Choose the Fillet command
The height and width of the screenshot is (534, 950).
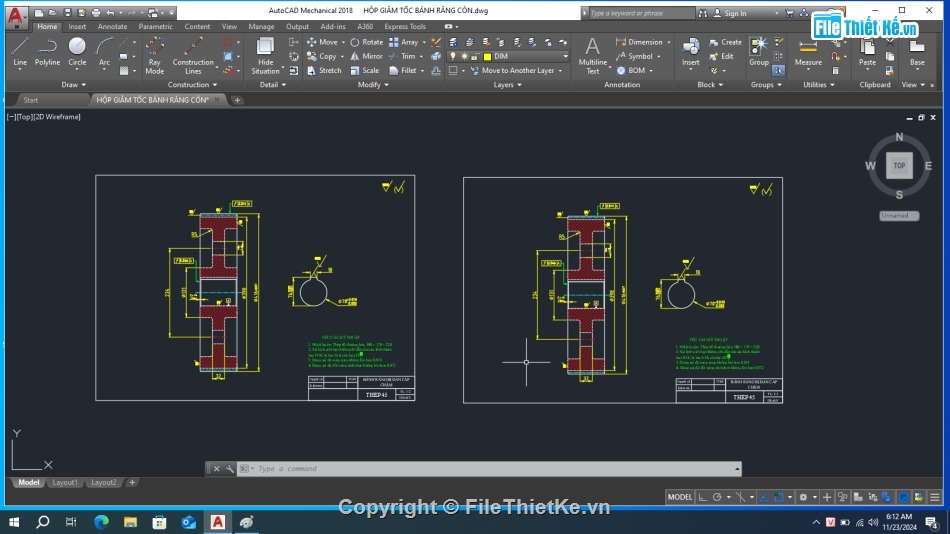403,70
